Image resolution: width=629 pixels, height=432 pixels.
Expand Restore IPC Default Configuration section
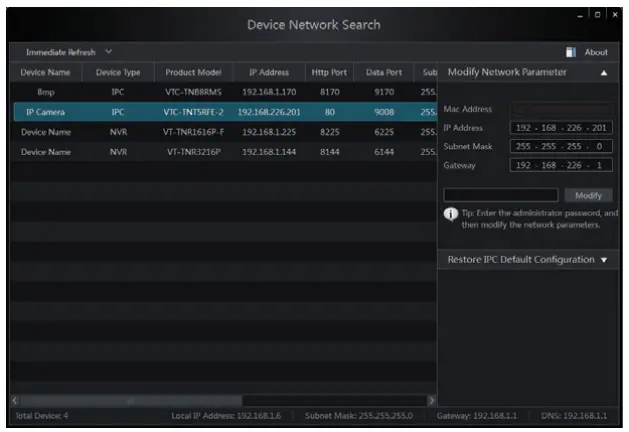point(604,260)
